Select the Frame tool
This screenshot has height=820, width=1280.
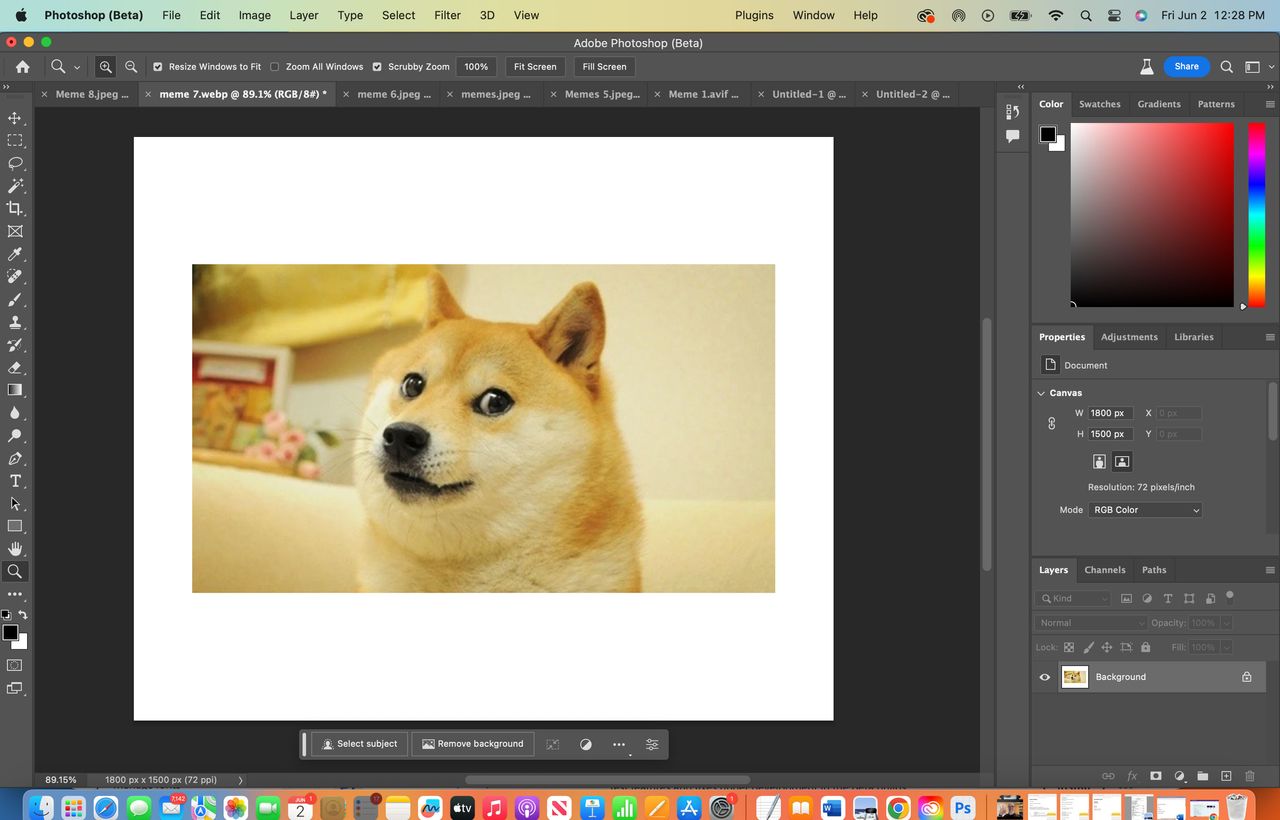point(15,231)
